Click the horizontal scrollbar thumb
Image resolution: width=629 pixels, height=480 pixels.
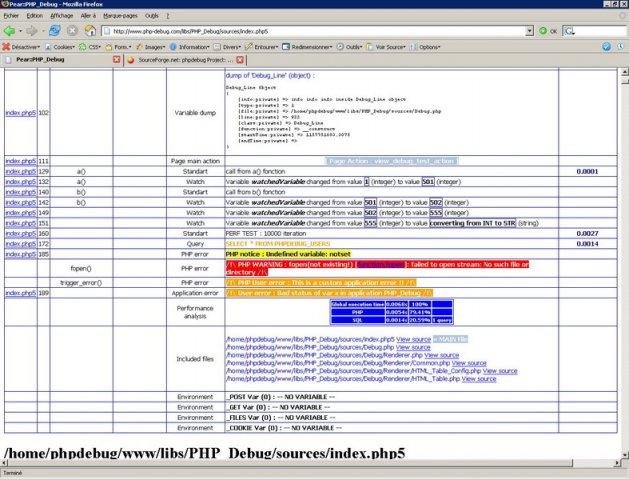290,463
